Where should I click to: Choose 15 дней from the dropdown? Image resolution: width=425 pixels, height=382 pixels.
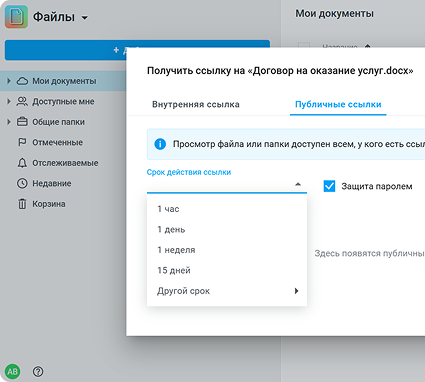[x=227, y=270]
